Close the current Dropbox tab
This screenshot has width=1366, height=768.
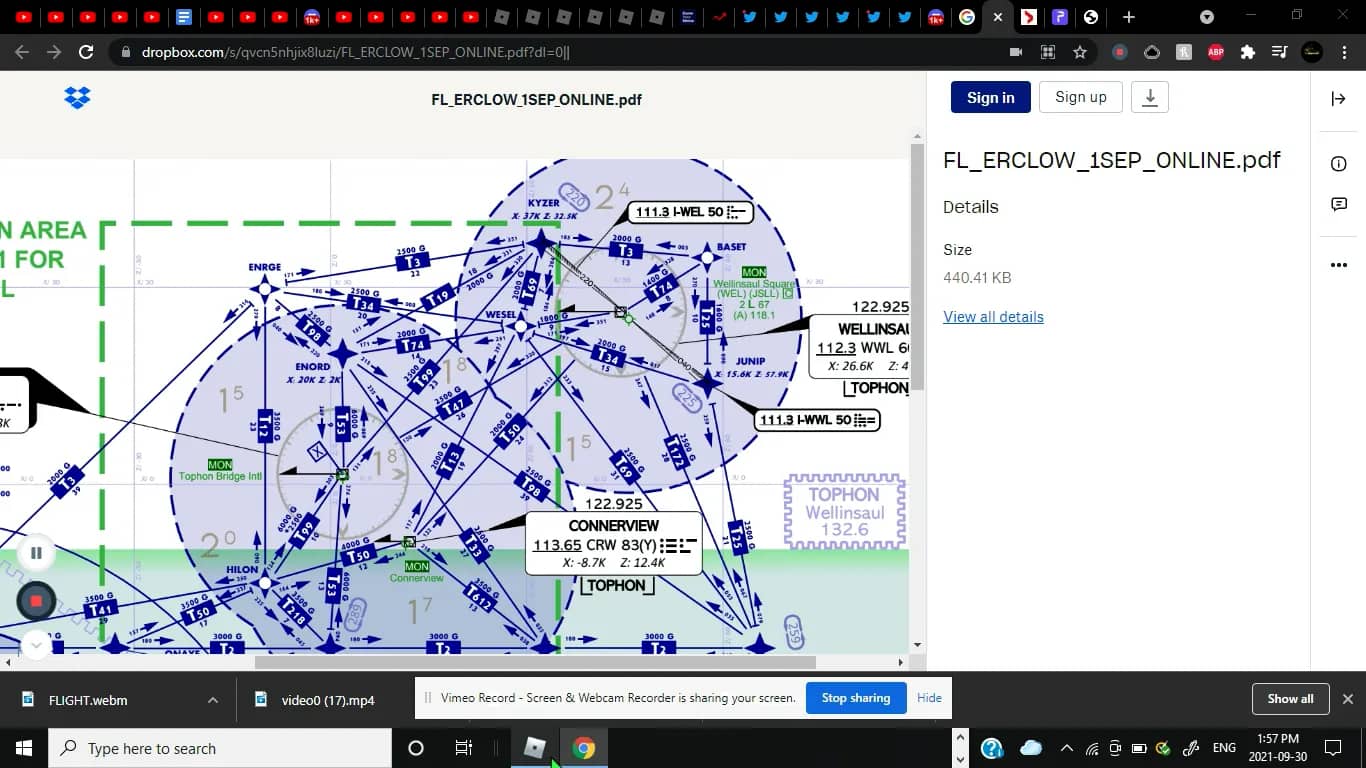click(997, 17)
